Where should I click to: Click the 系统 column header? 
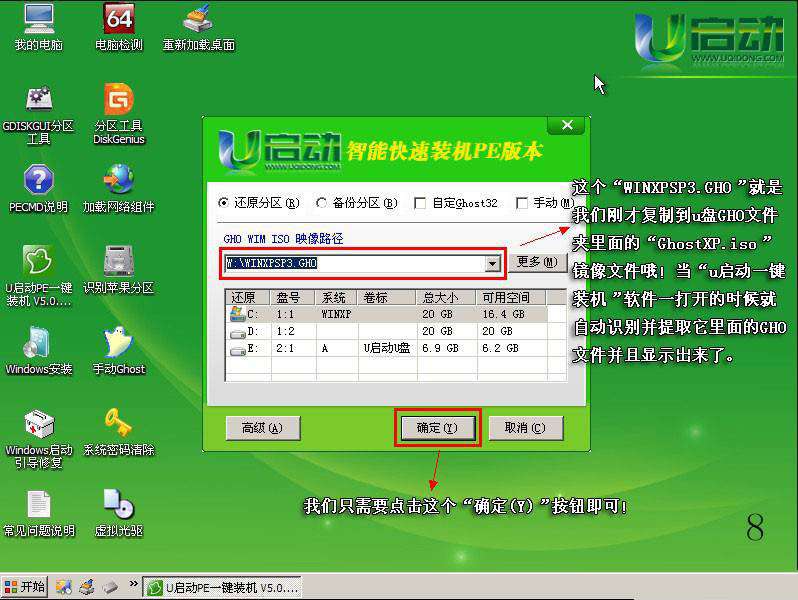[337, 298]
